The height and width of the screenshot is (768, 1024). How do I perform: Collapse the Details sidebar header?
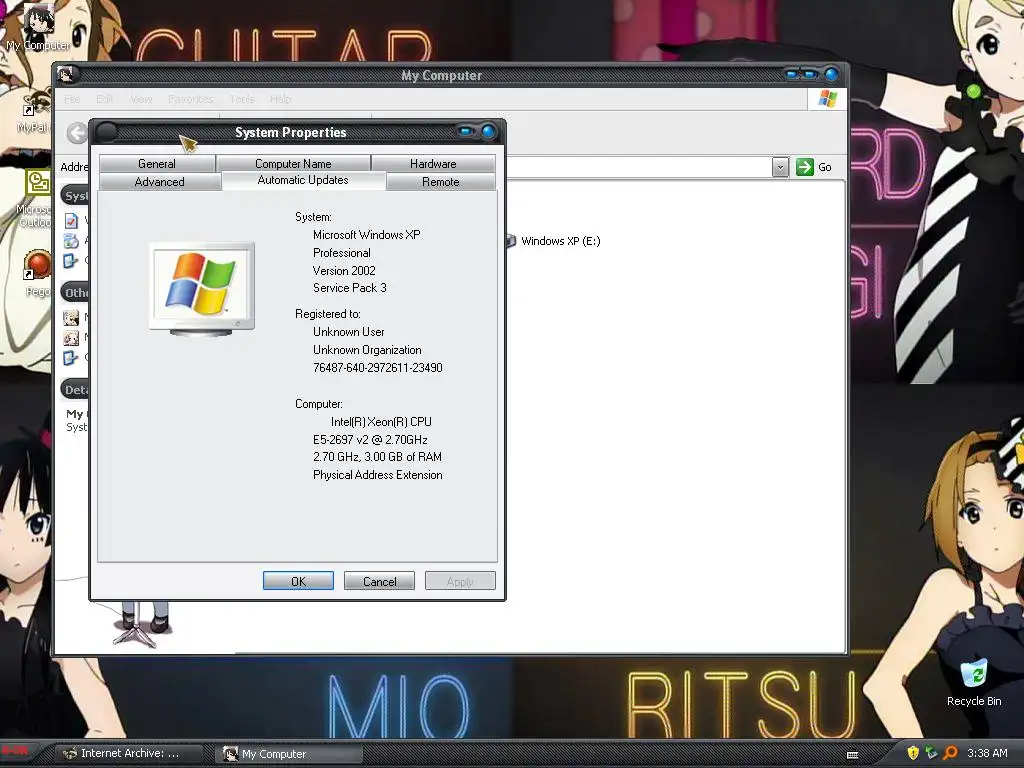(74, 390)
